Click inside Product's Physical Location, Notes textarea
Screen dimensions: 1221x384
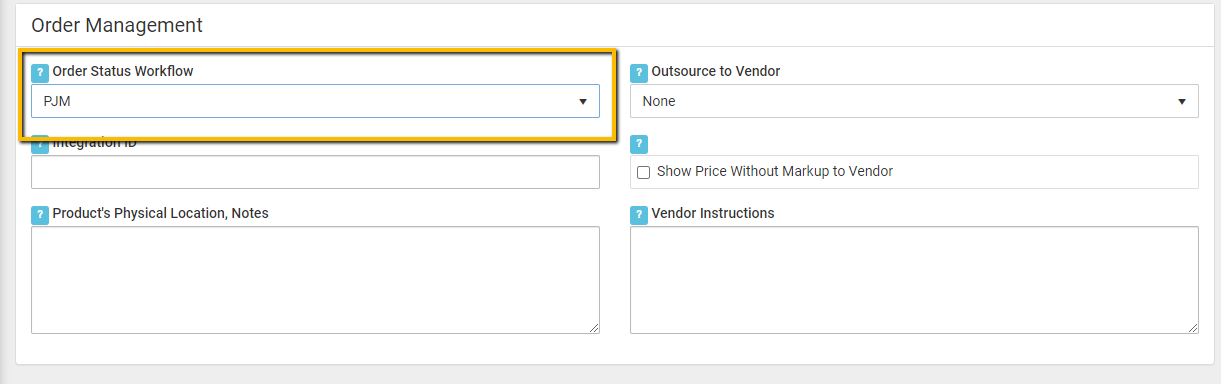coord(315,280)
